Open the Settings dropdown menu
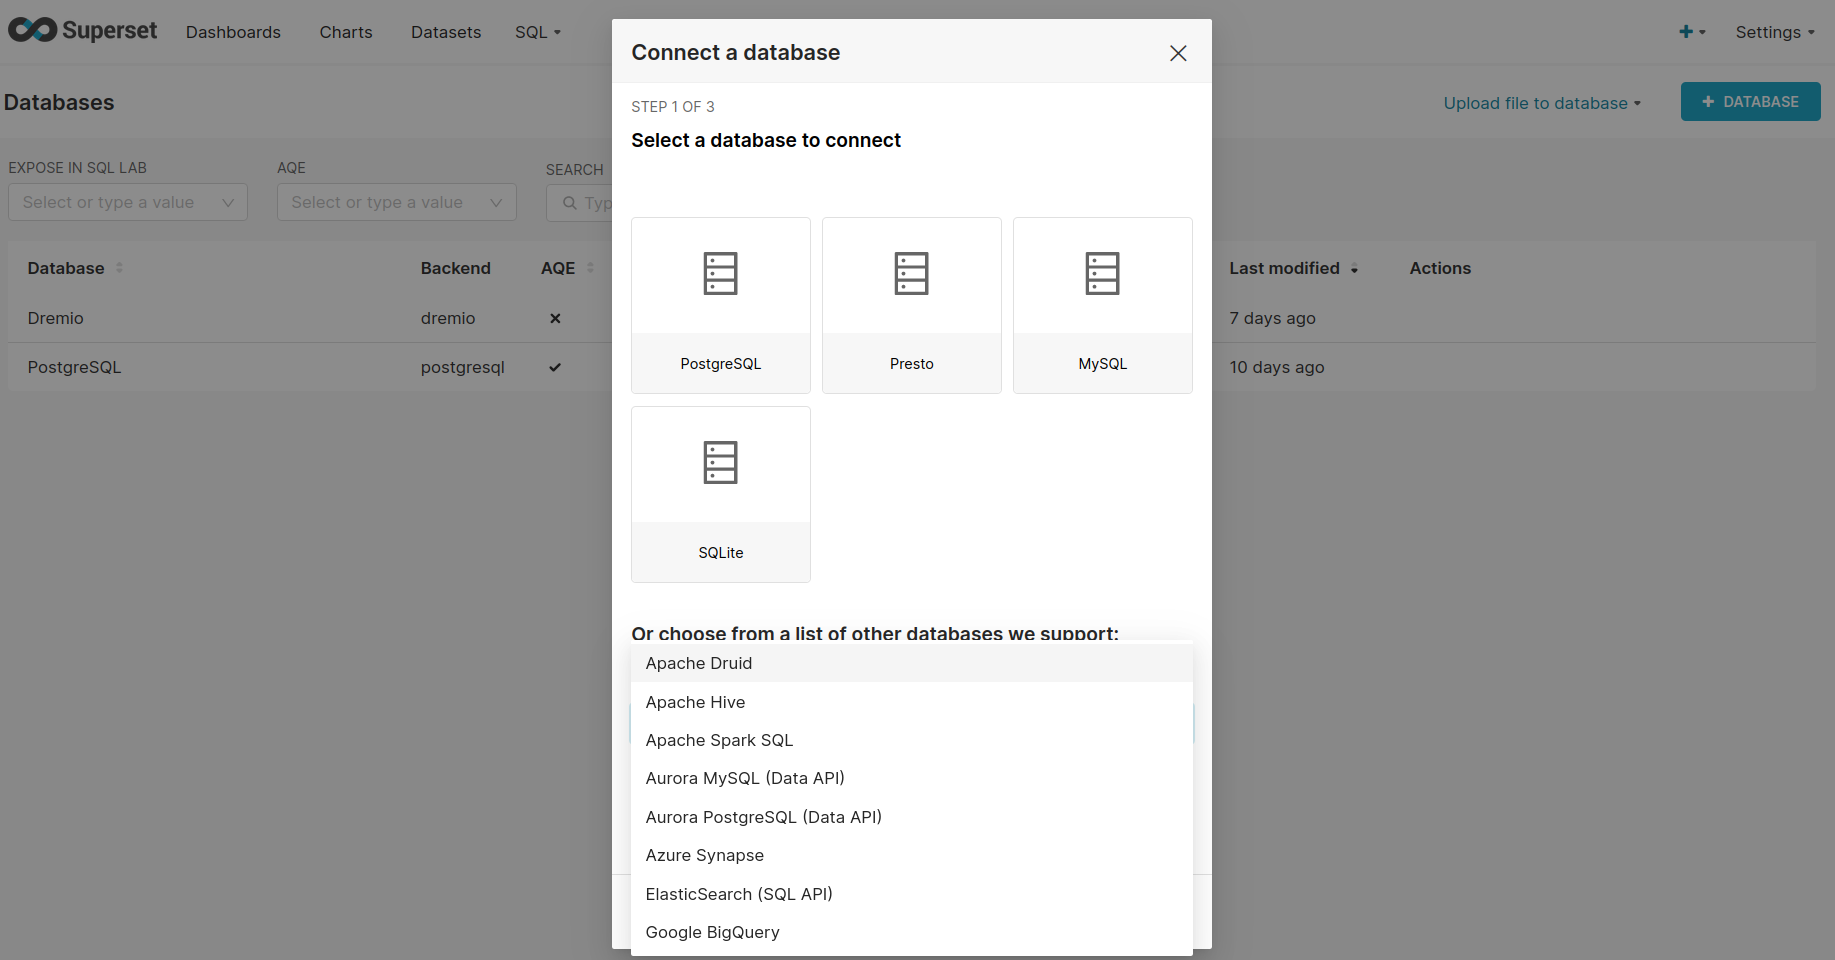The image size is (1835, 960). (1774, 32)
